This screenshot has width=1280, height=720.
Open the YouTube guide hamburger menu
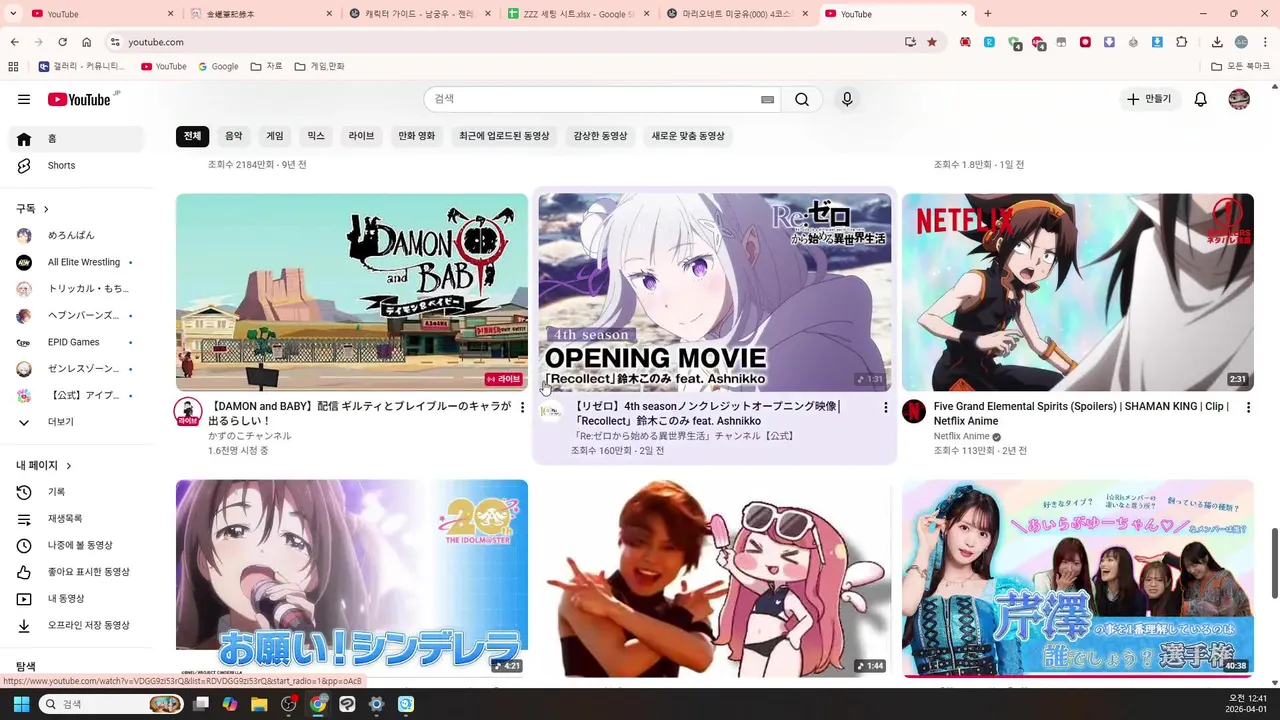(24, 99)
